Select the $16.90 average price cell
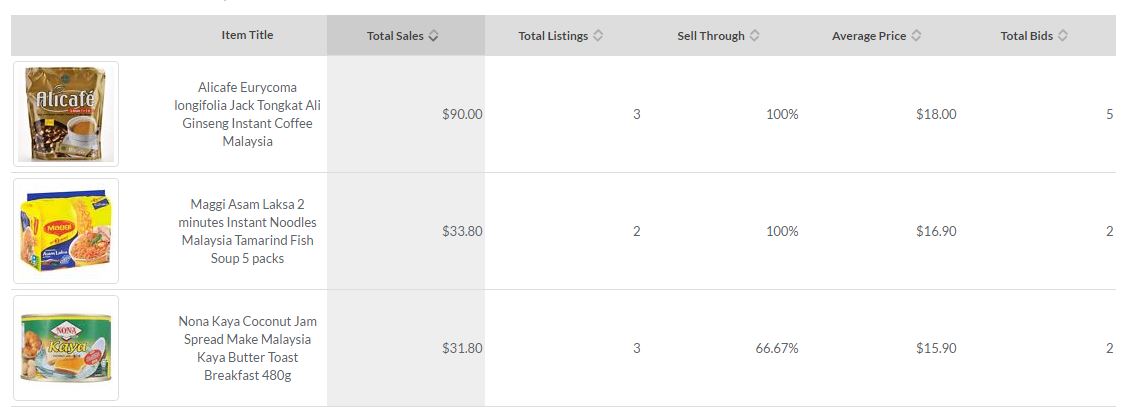The image size is (1137, 407). pos(936,231)
